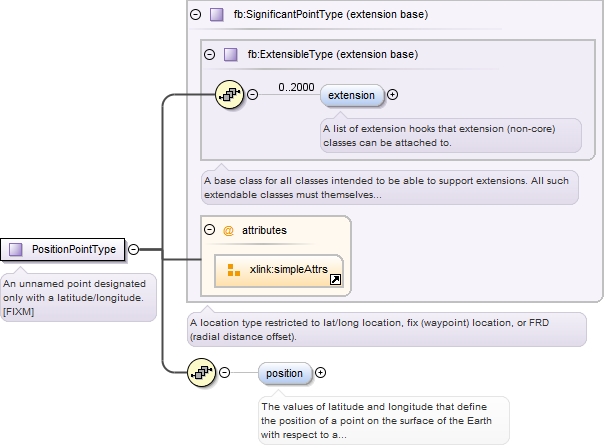Collapse the PositionPointType node

pyautogui.click(x=133, y=248)
